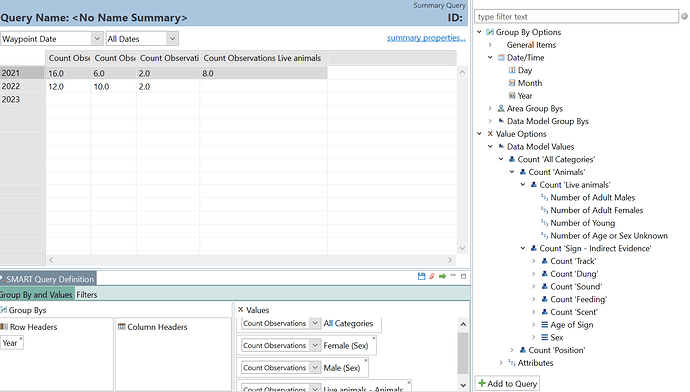Viewport: 690px width, 392px height.
Task: Minimize the SMART Query Definition panel
Action: click(x=453, y=275)
